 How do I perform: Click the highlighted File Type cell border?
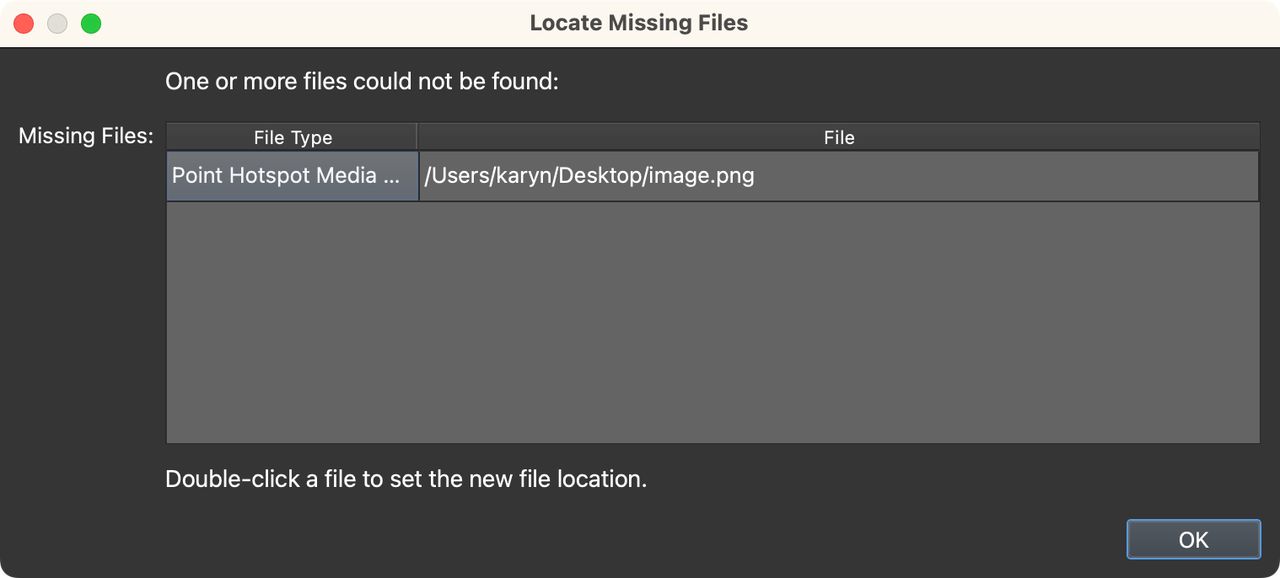(417, 175)
